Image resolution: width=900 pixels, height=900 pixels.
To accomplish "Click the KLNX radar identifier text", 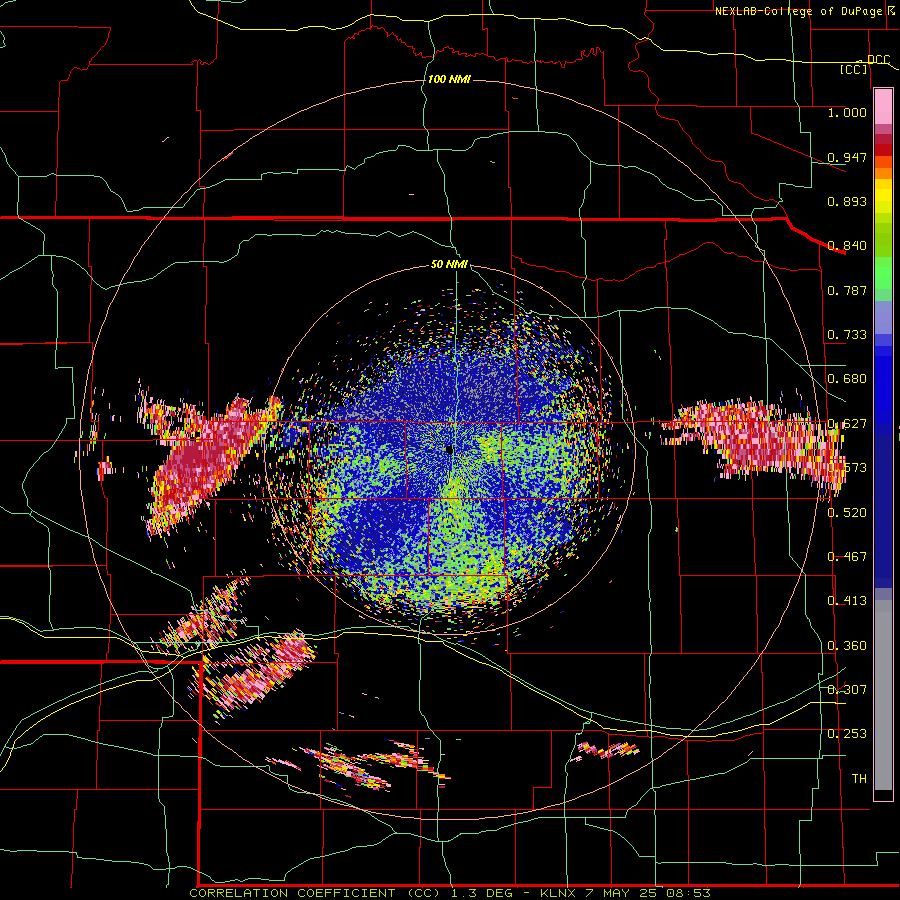I will (x=557, y=893).
